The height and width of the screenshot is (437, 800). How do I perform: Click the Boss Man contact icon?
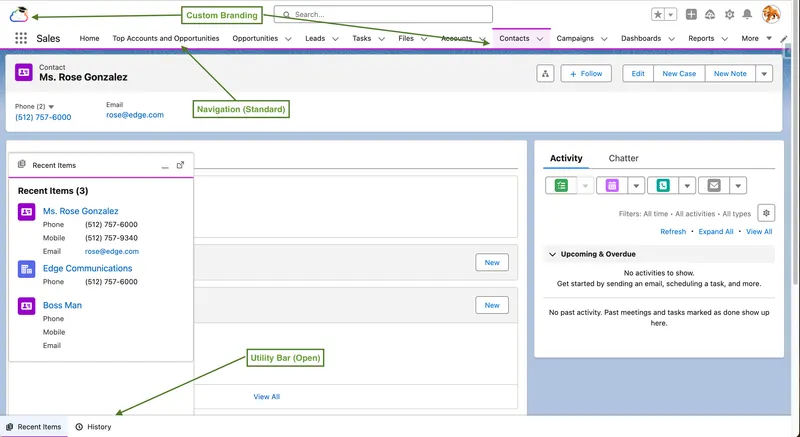(27, 306)
